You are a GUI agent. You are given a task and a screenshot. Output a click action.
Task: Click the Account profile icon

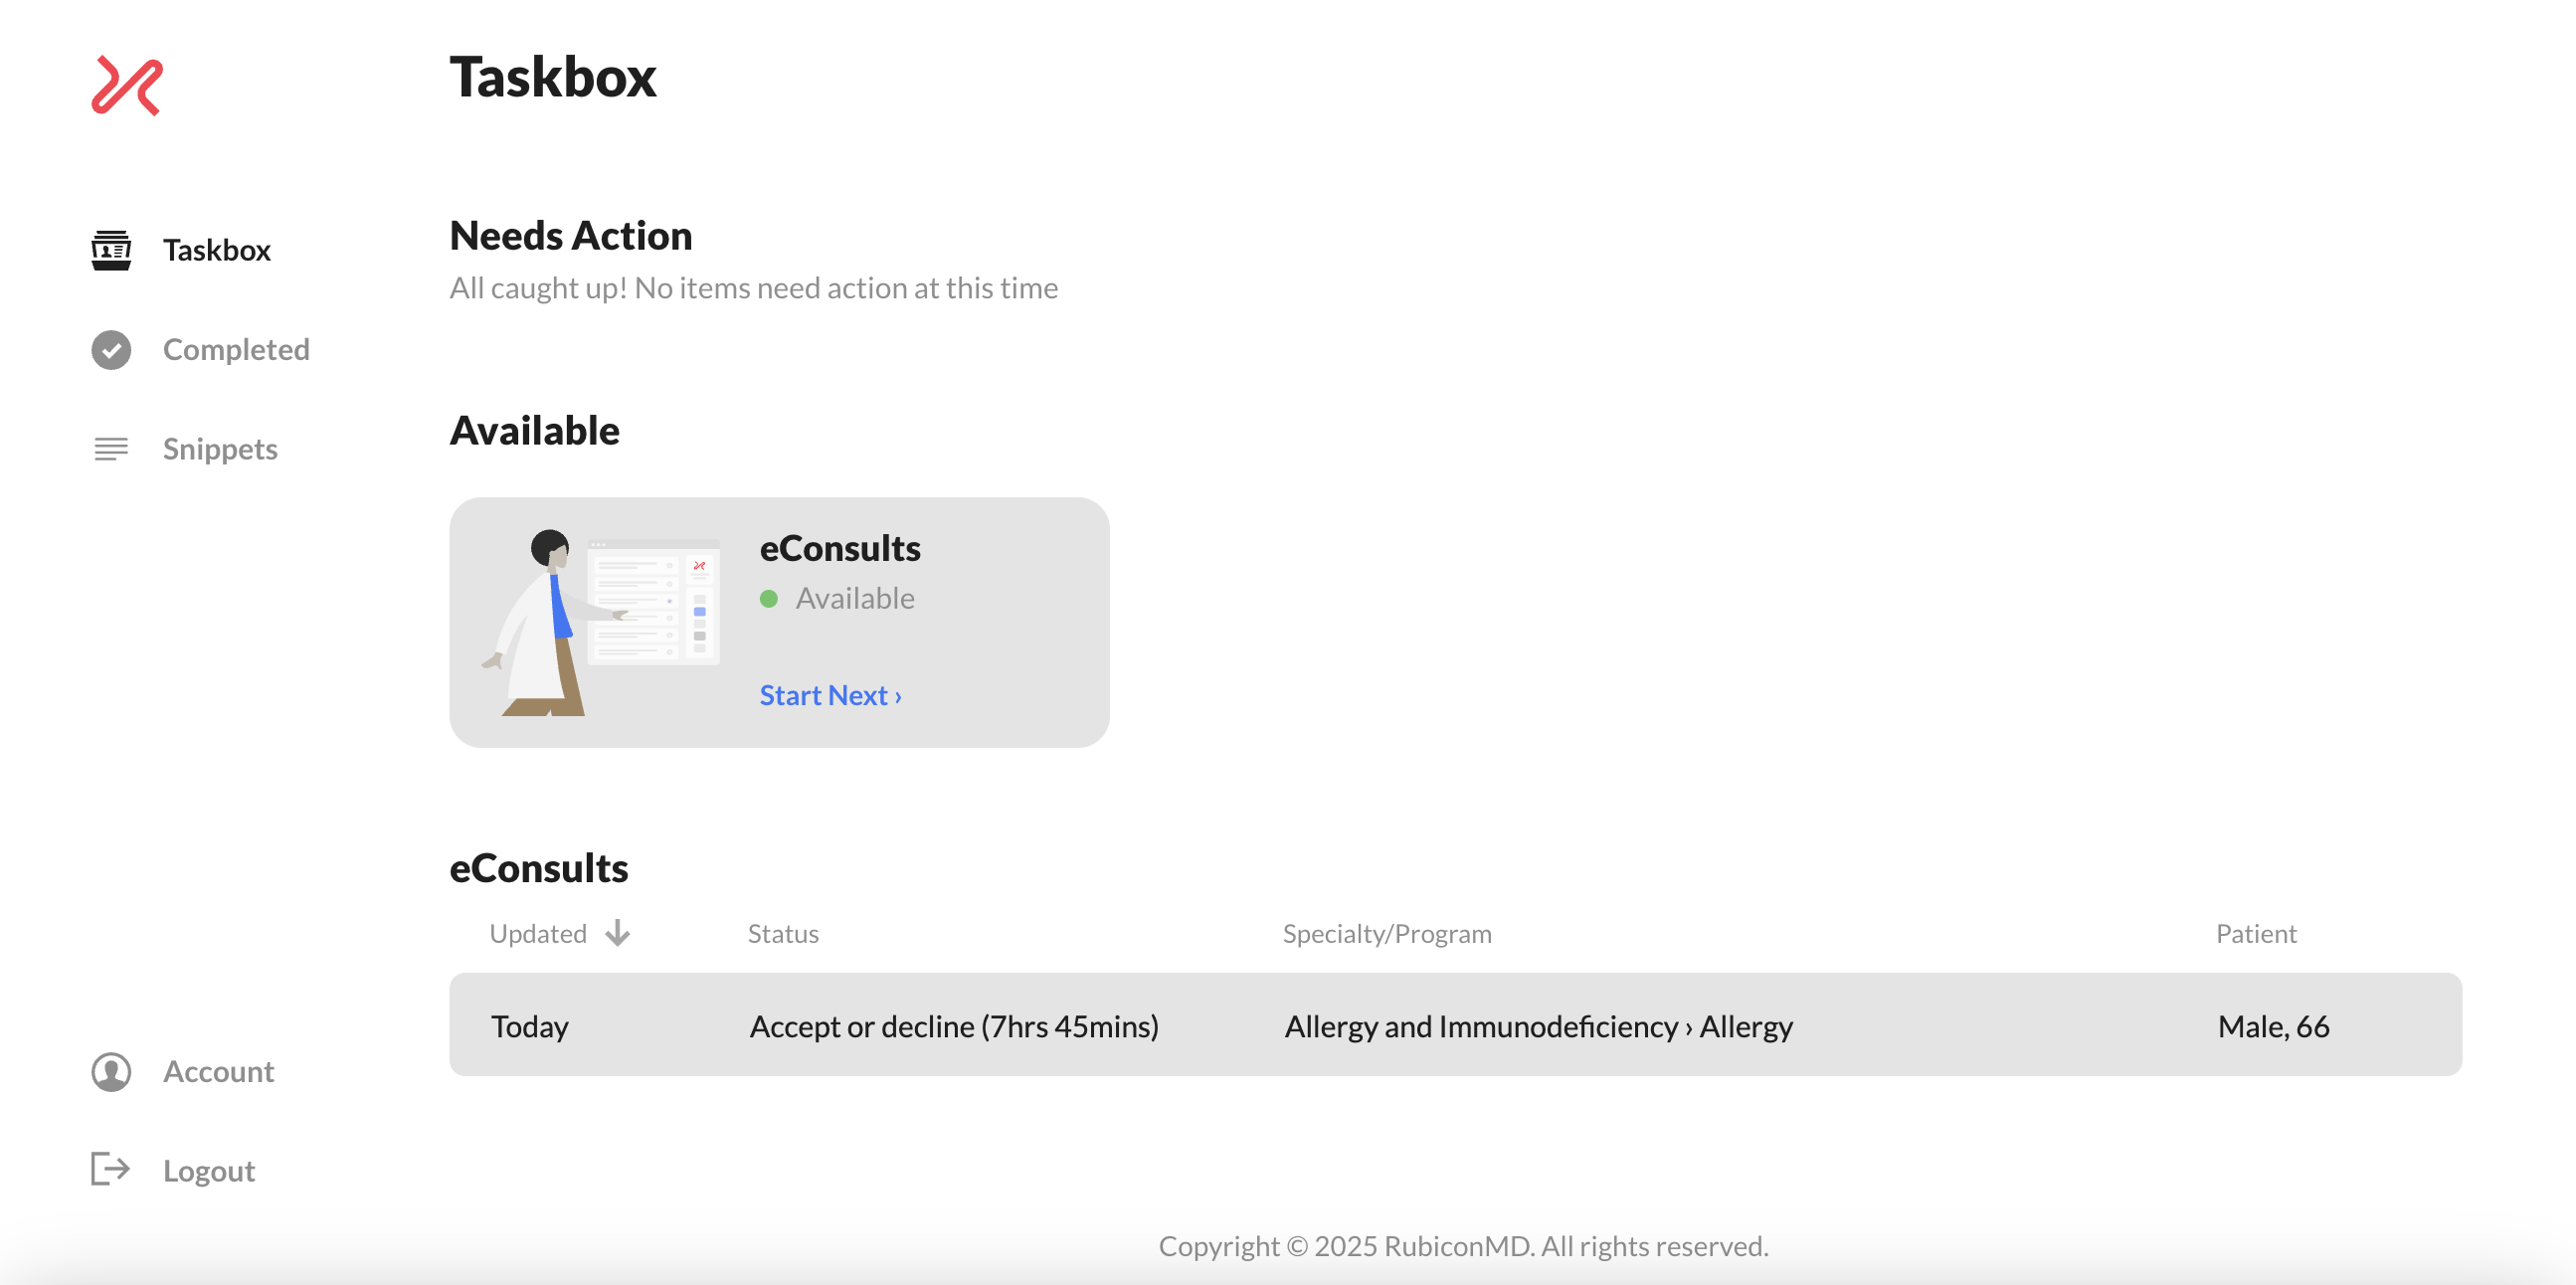click(111, 1072)
